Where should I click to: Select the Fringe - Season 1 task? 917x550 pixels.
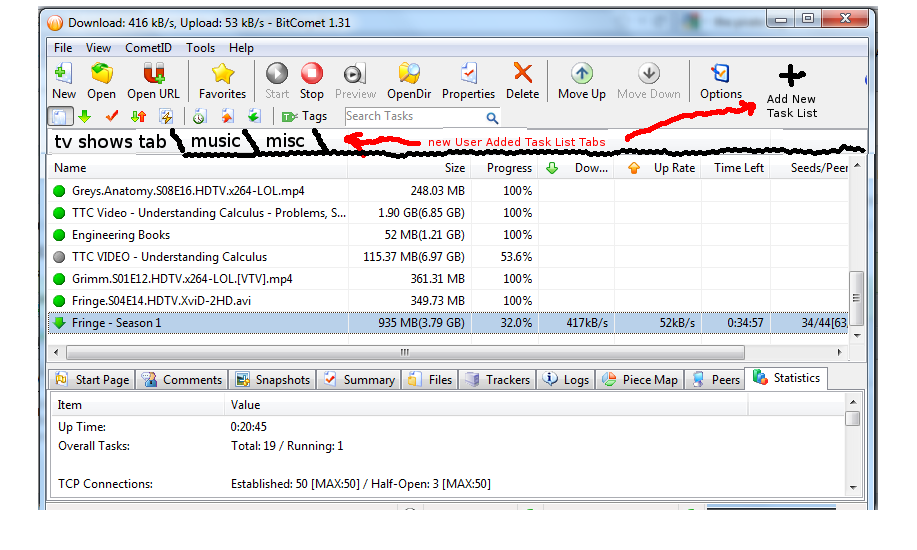tap(448, 322)
